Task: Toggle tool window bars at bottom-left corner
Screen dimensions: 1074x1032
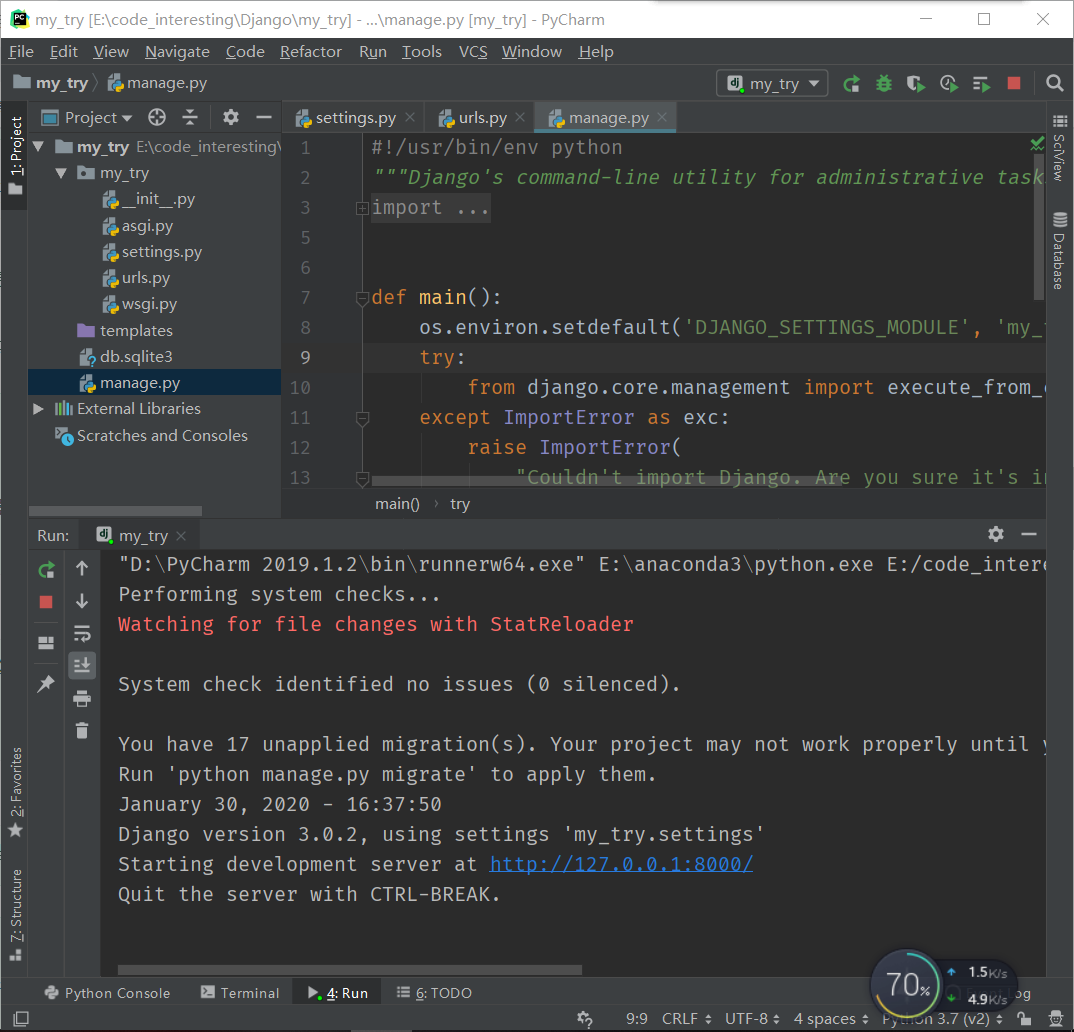Action: point(21,1018)
